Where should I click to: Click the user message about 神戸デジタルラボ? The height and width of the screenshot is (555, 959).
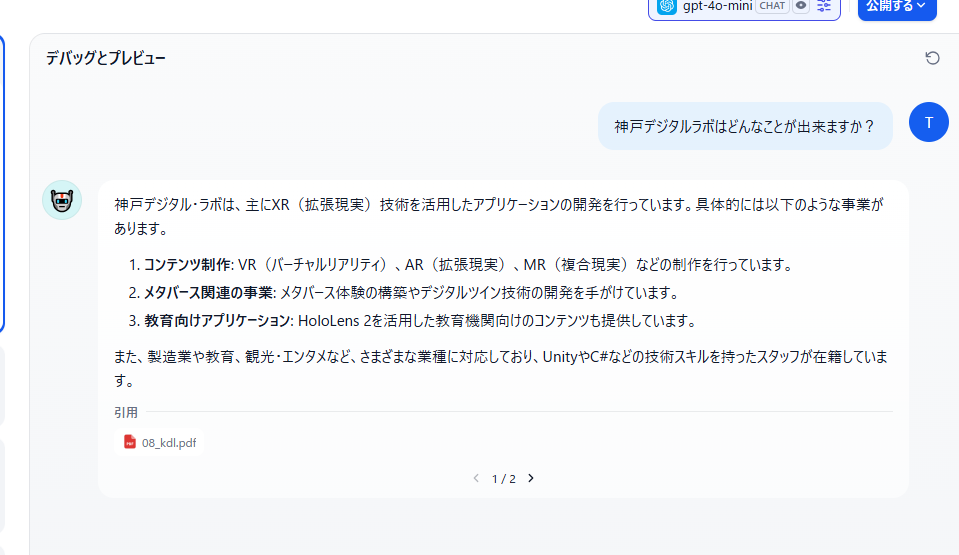[745, 126]
